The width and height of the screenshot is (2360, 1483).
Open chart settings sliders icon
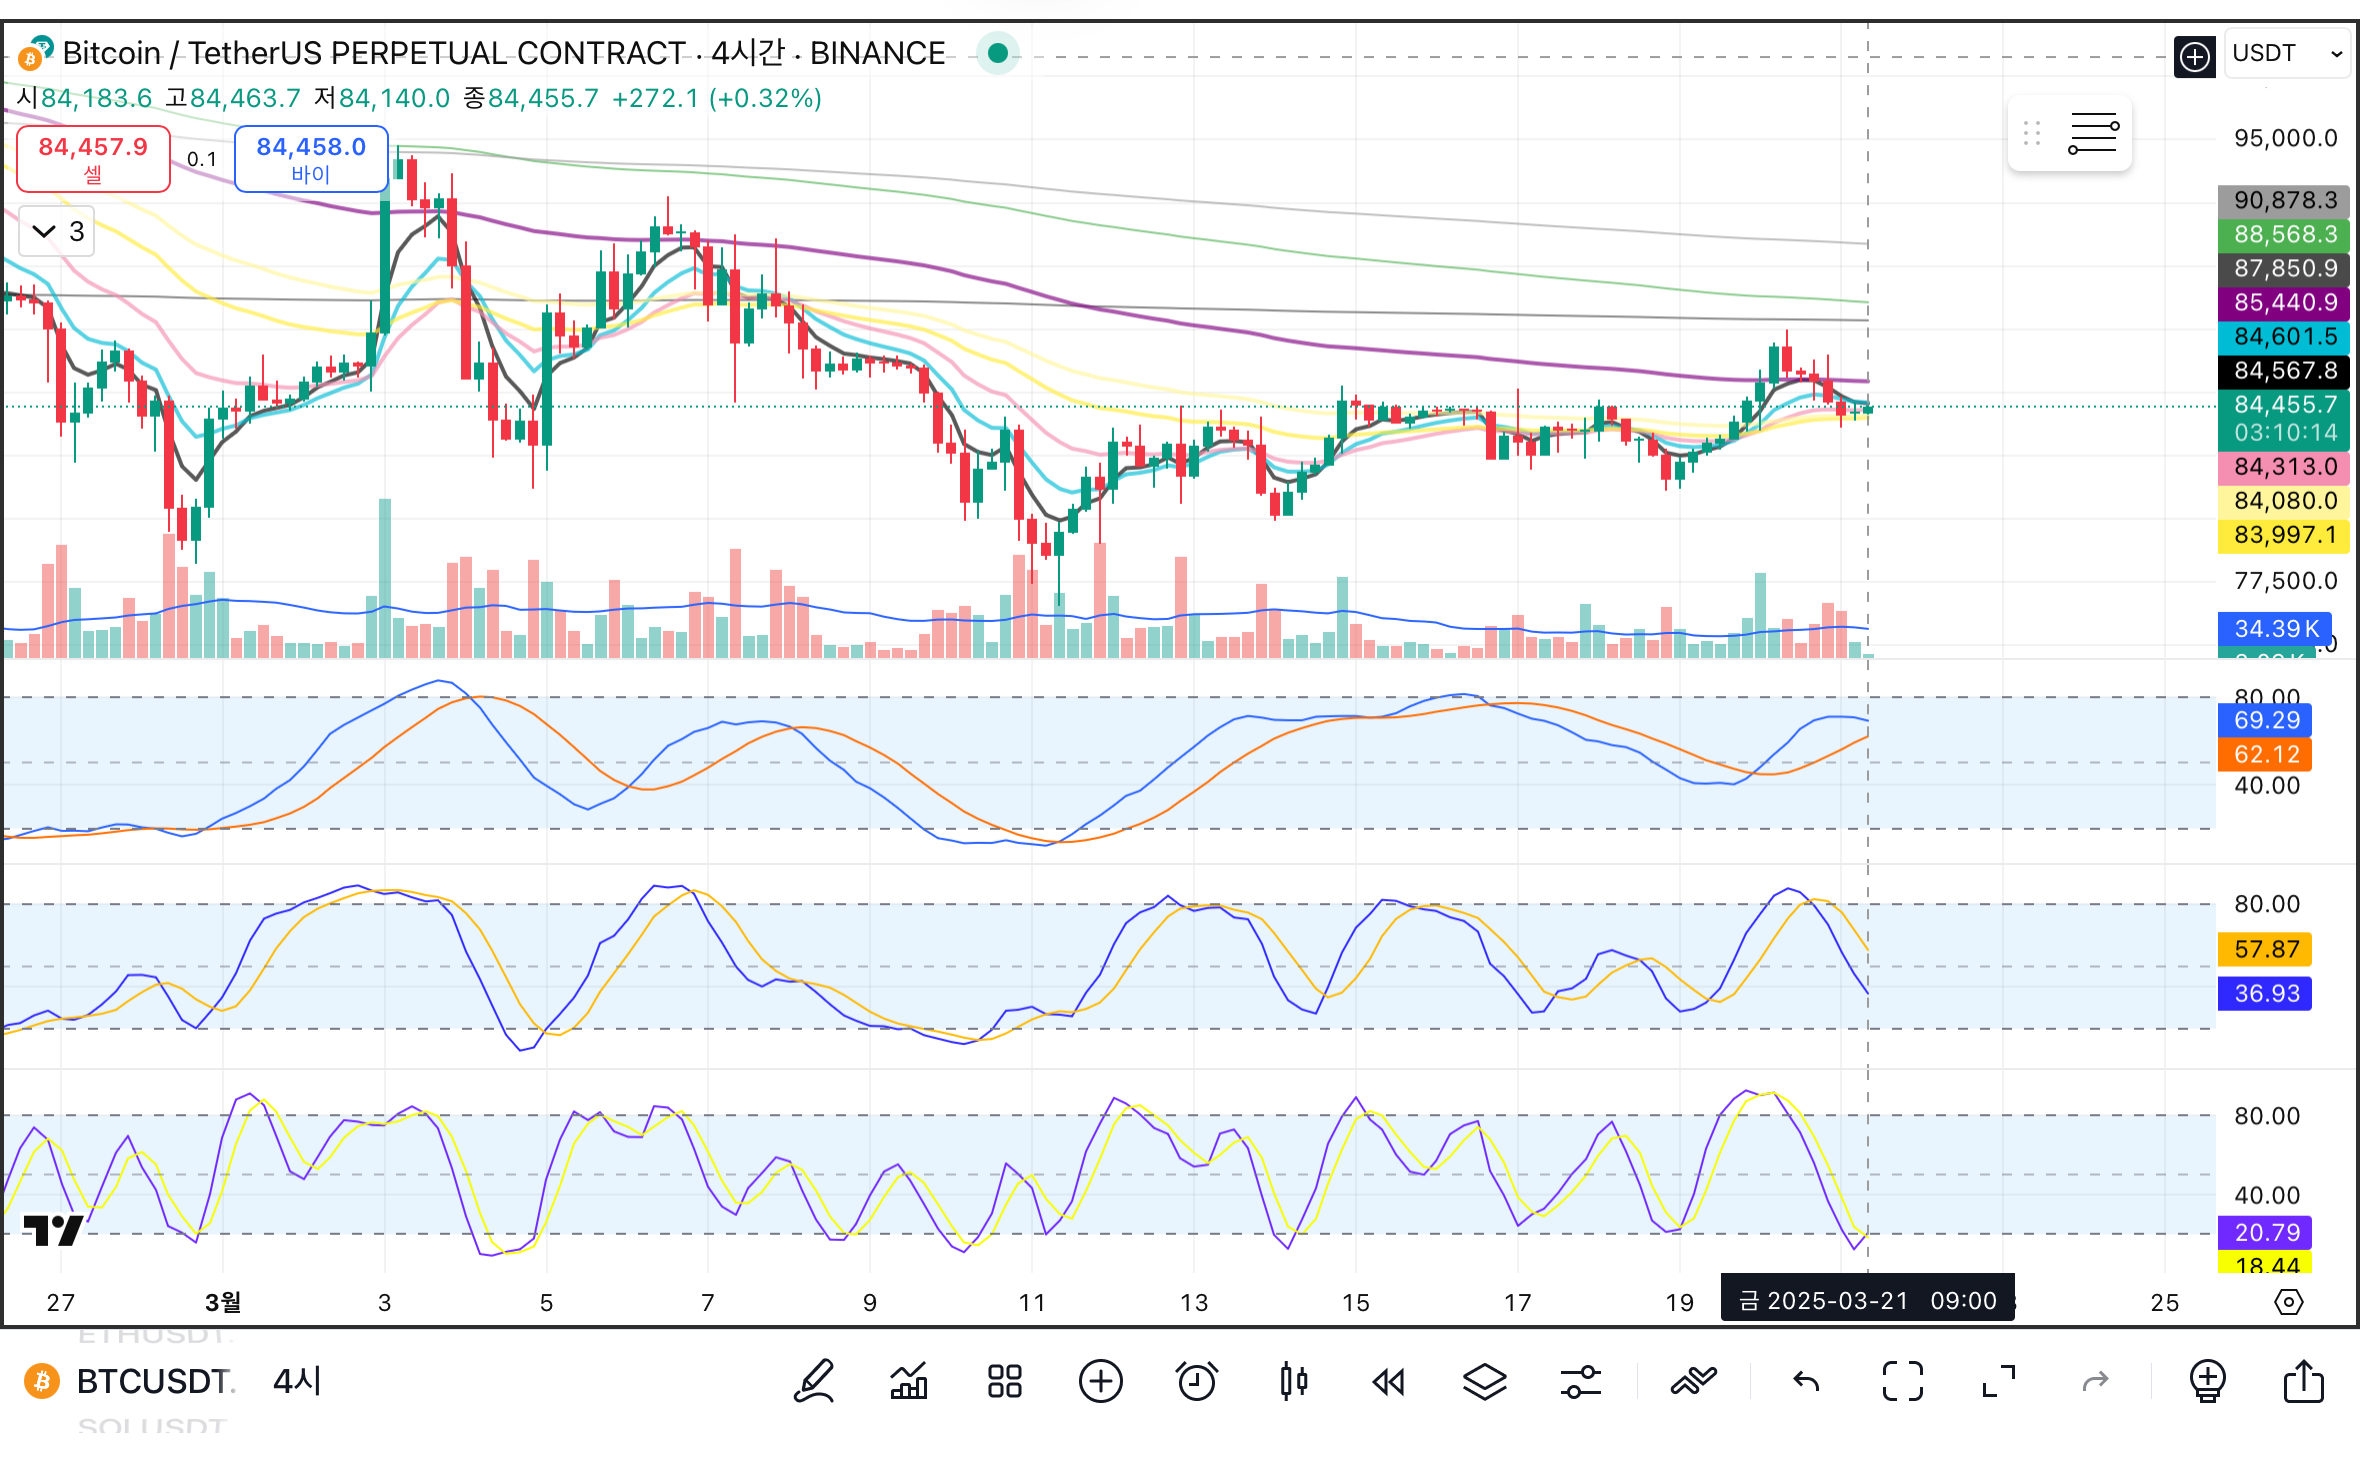(1580, 1382)
